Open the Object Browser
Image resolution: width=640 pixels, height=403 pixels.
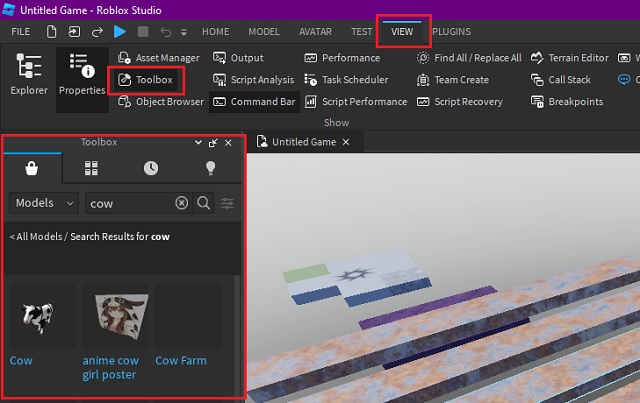(x=161, y=102)
